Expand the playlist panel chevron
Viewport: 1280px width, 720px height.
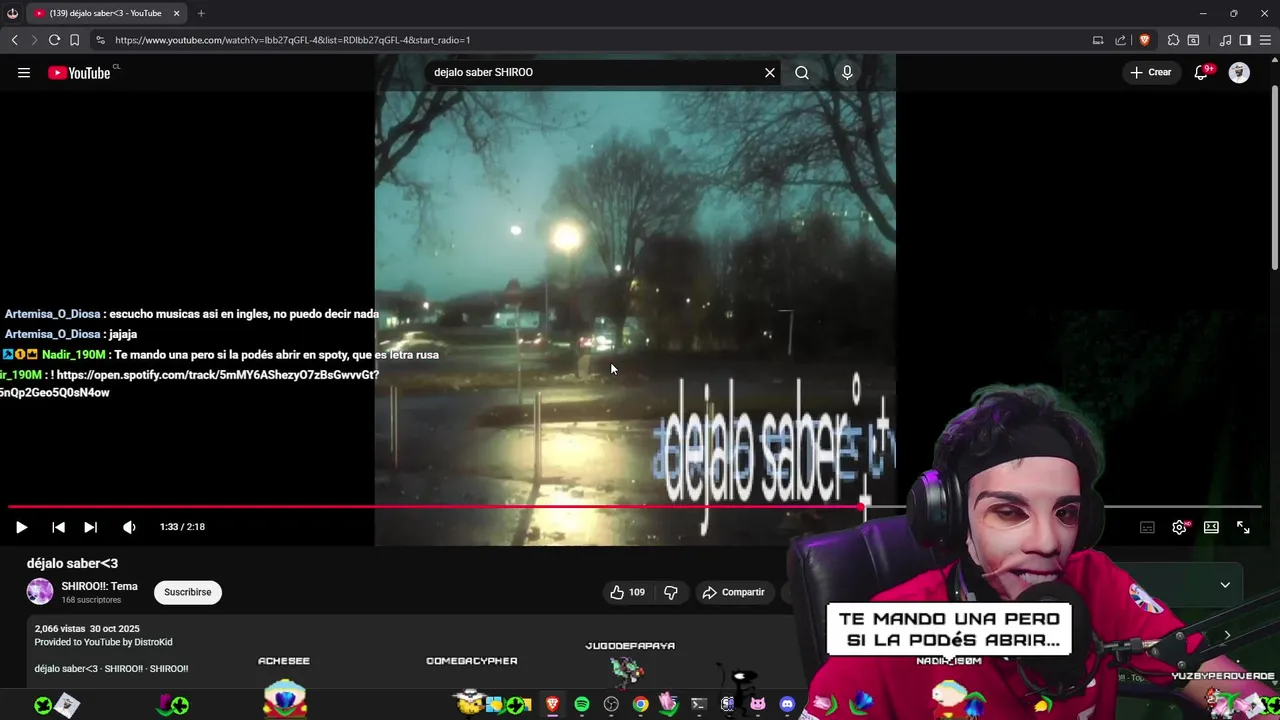1225,585
